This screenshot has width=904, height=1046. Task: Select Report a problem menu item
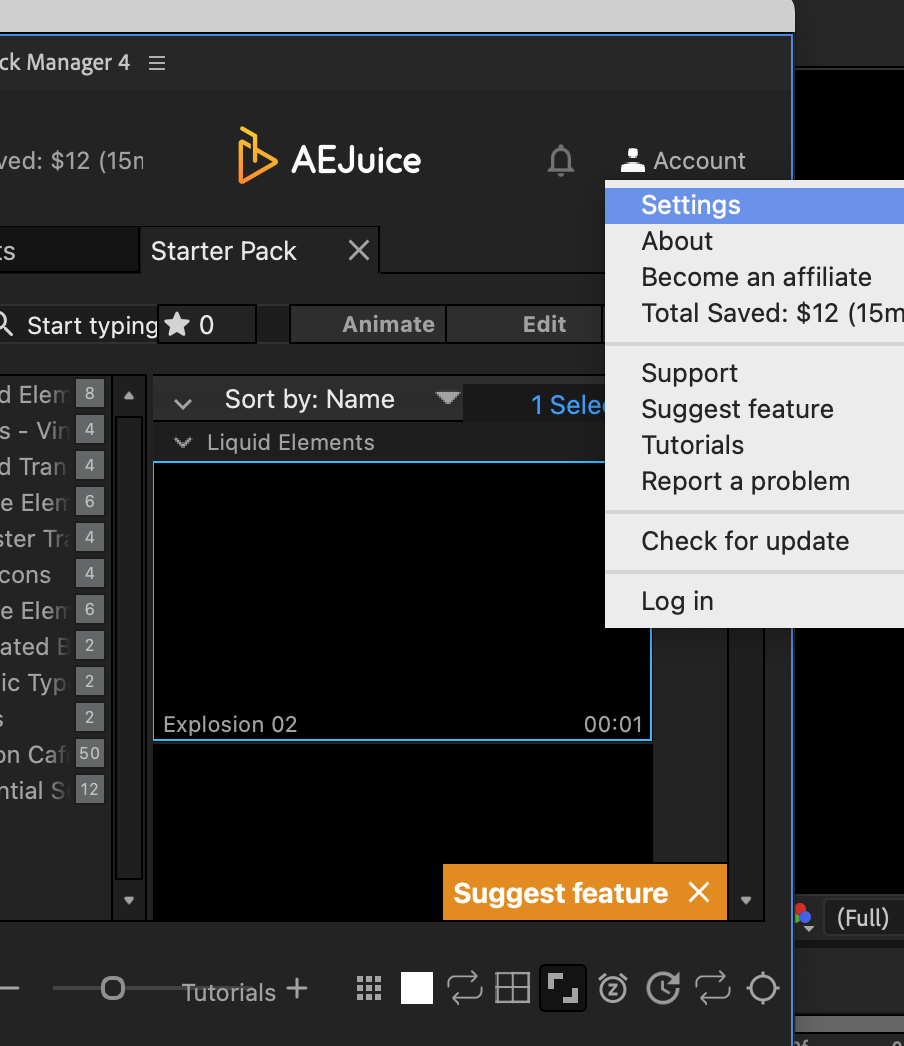click(755, 482)
